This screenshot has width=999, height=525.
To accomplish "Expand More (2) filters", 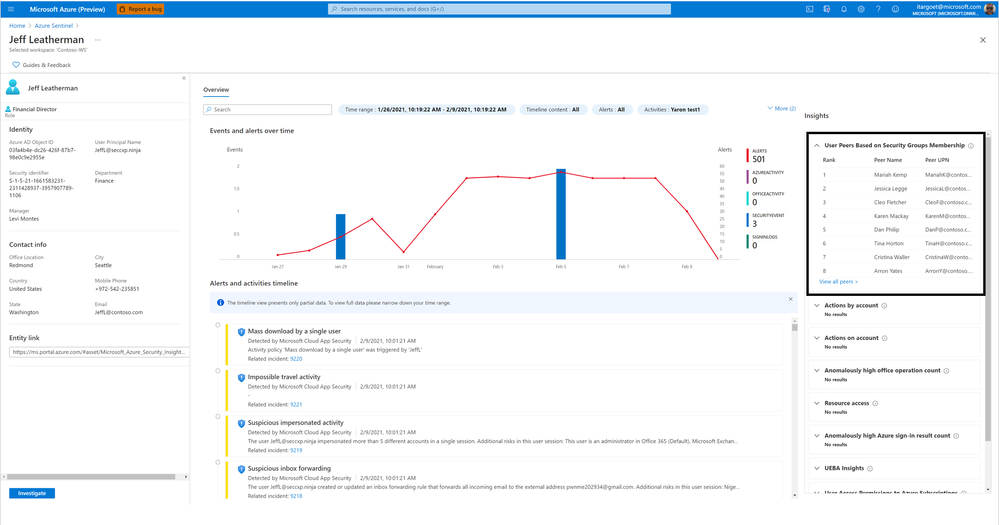I will (782, 108).
